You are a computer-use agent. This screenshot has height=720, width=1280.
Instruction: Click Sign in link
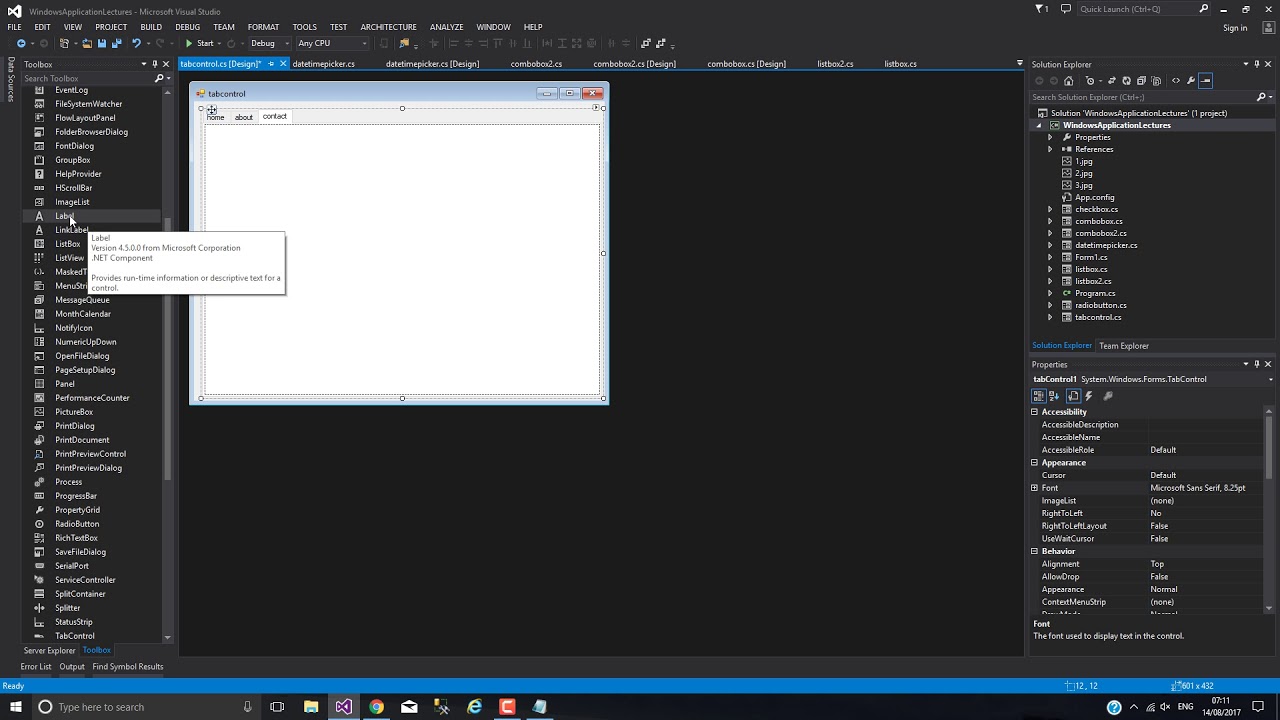coord(1235,28)
